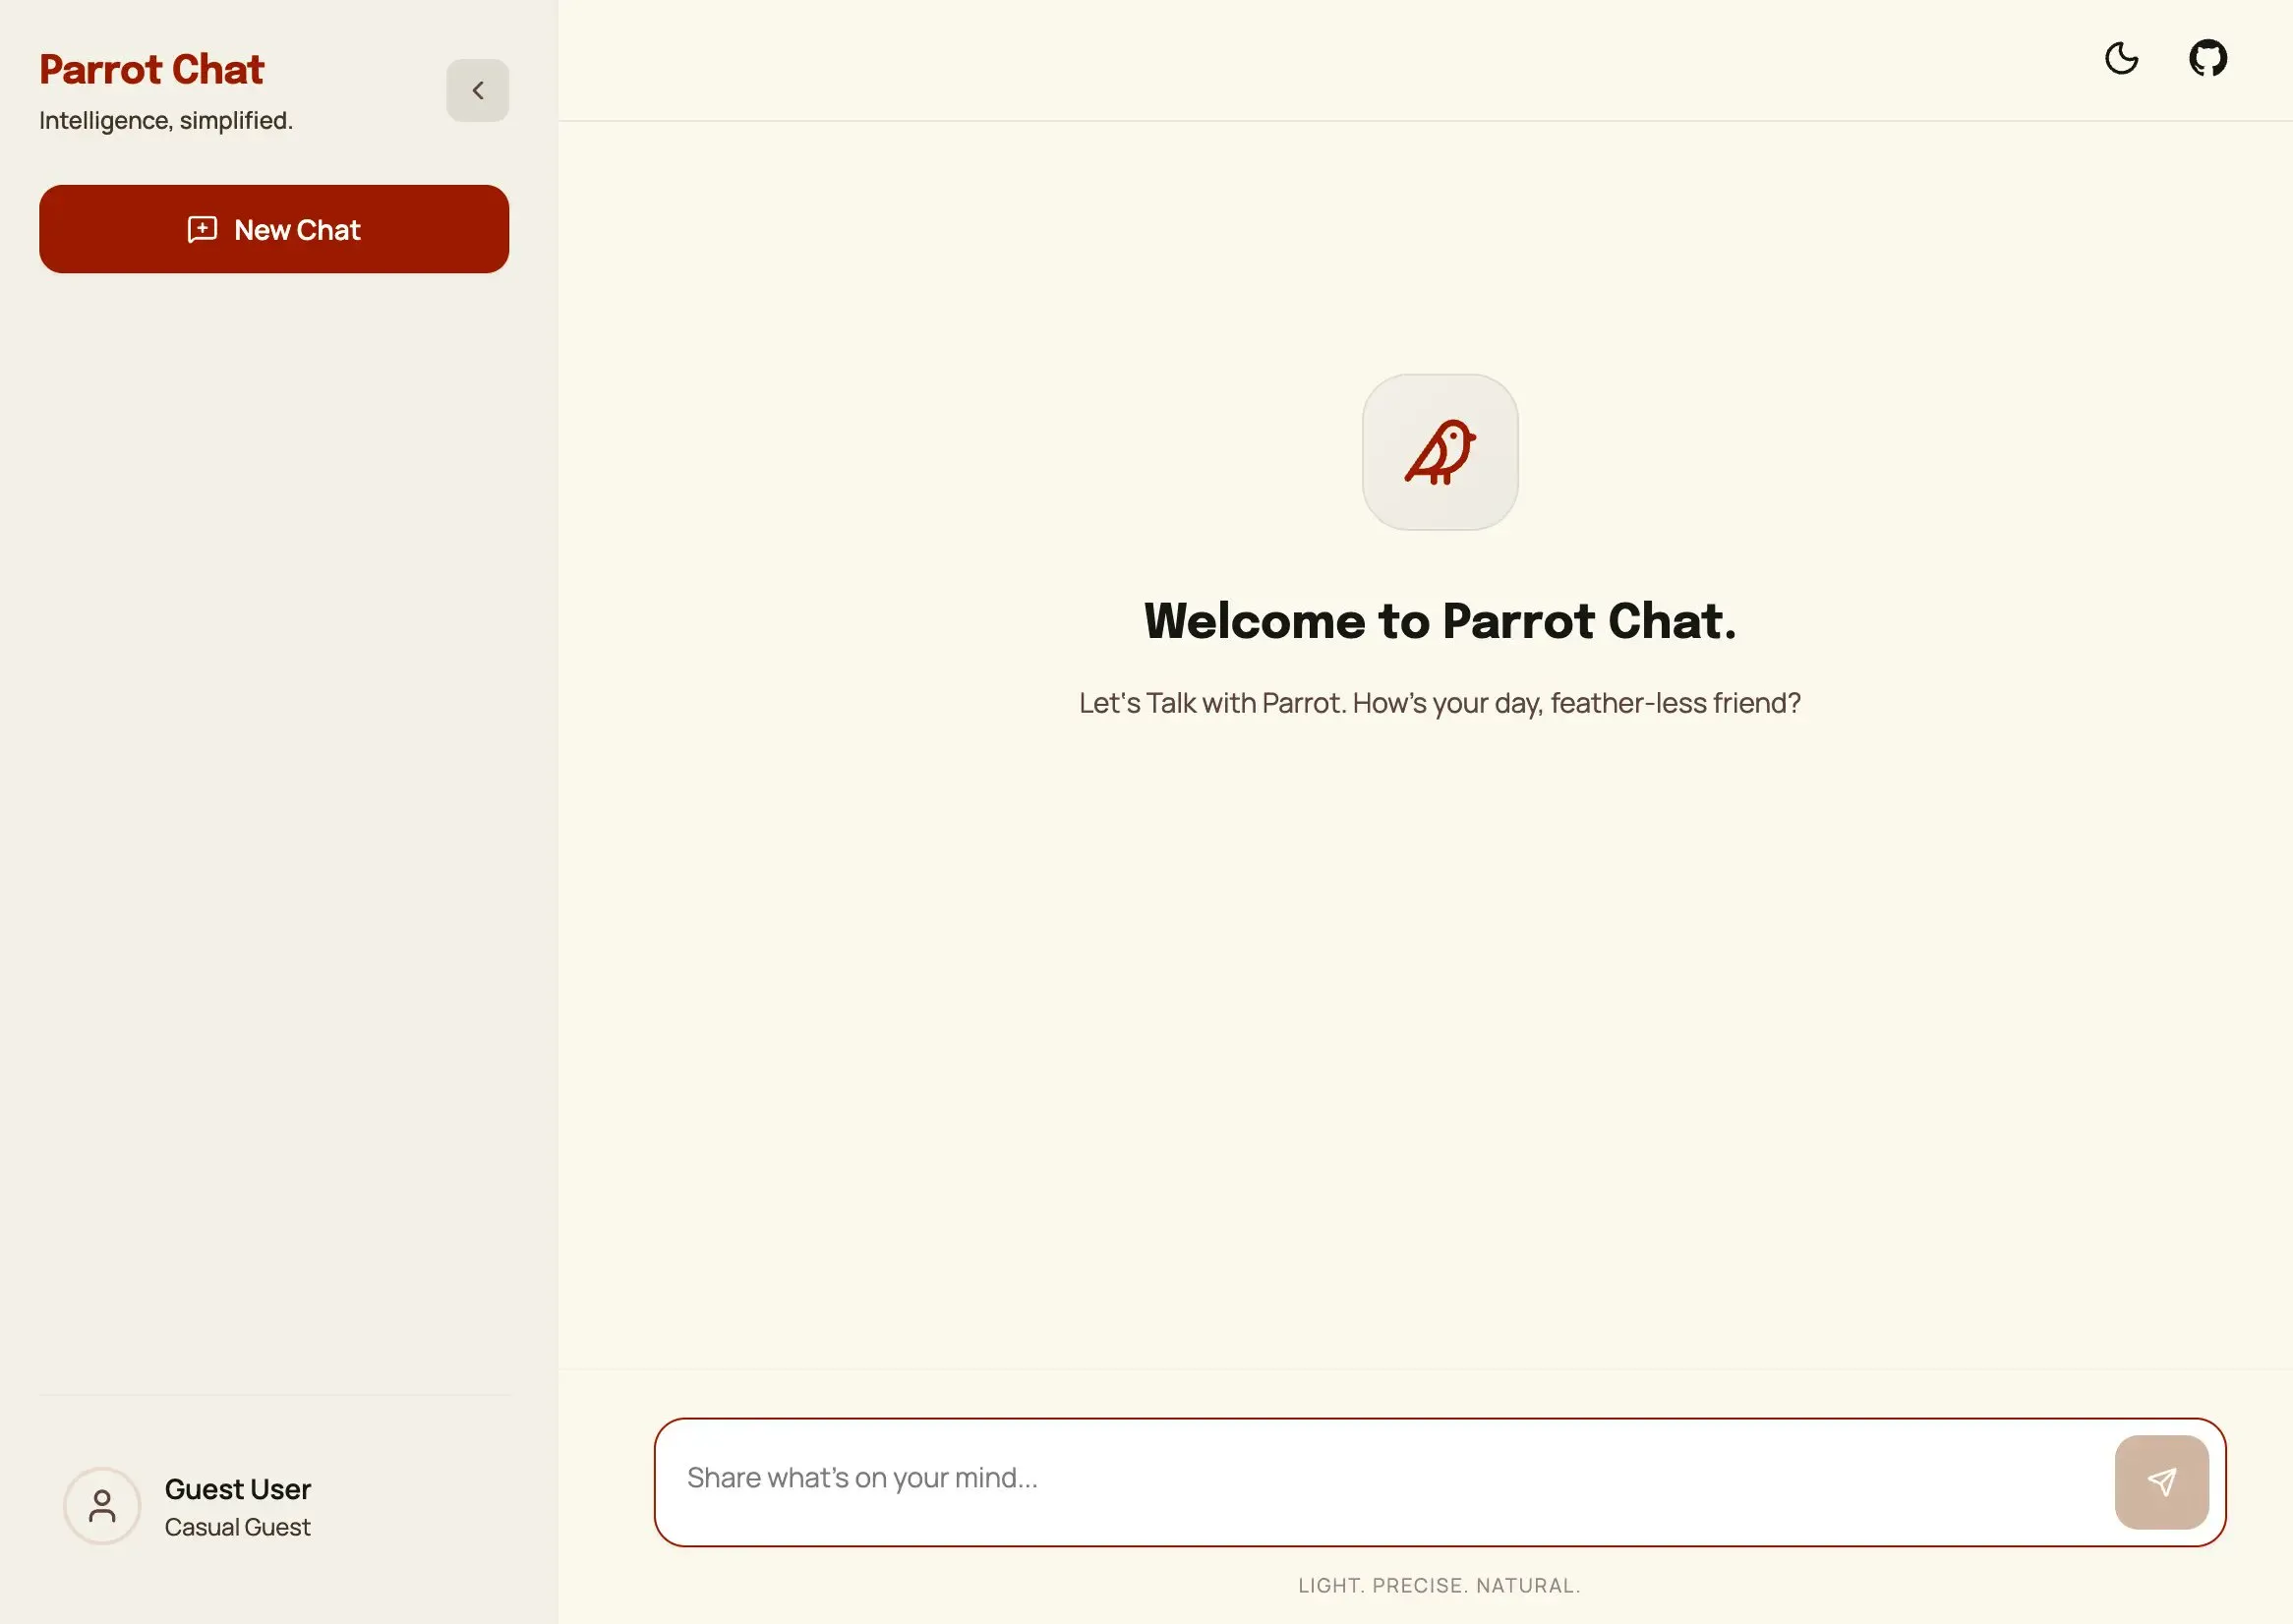Click the red parrot bird logo
This screenshot has height=1624, width=2293.
pos(1440,452)
